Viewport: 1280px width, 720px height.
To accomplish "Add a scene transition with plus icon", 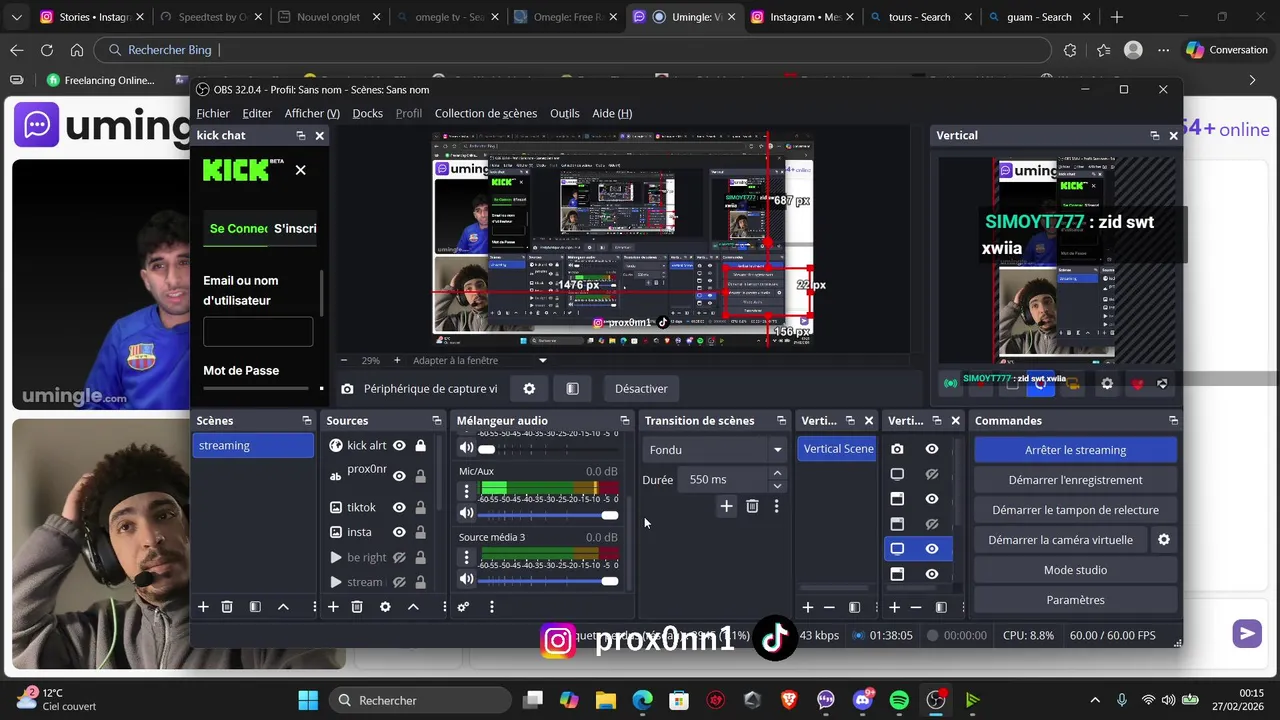I will pyautogui.click(x=726, y=507).
